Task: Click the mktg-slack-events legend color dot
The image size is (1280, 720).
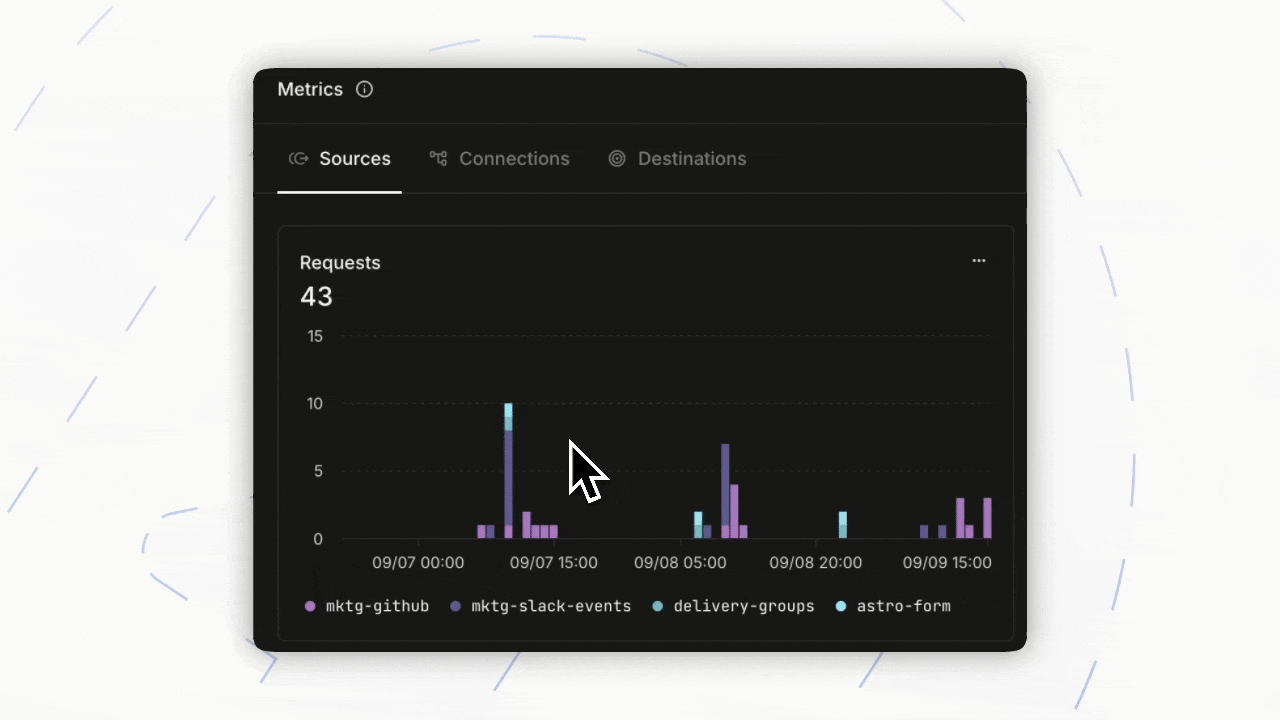Action: [456, 606]
